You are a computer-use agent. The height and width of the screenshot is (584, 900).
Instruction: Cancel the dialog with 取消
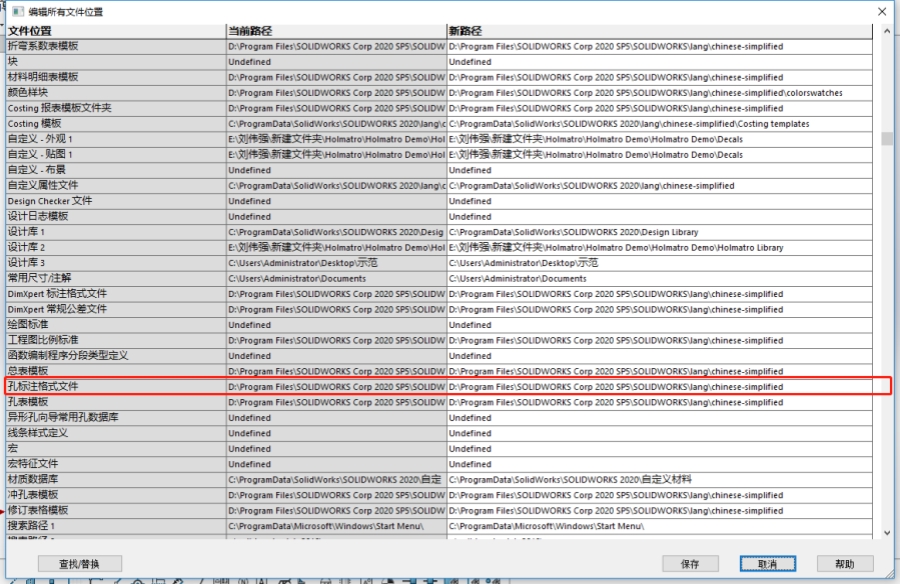point(767,564)
